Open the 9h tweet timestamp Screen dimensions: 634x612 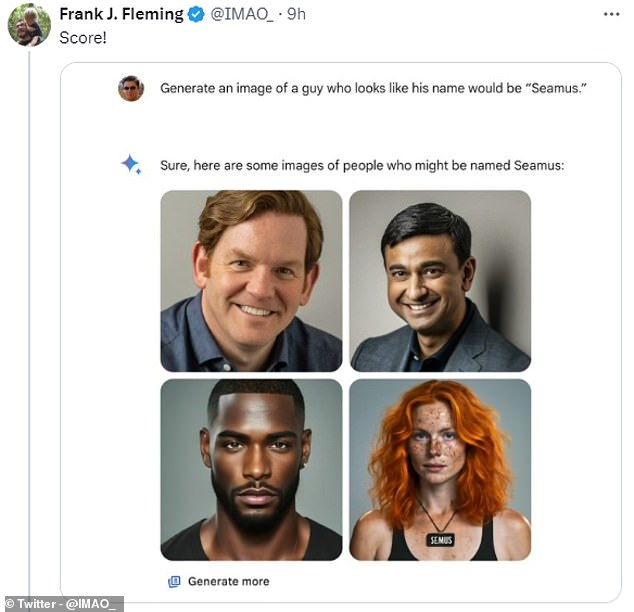296,15
